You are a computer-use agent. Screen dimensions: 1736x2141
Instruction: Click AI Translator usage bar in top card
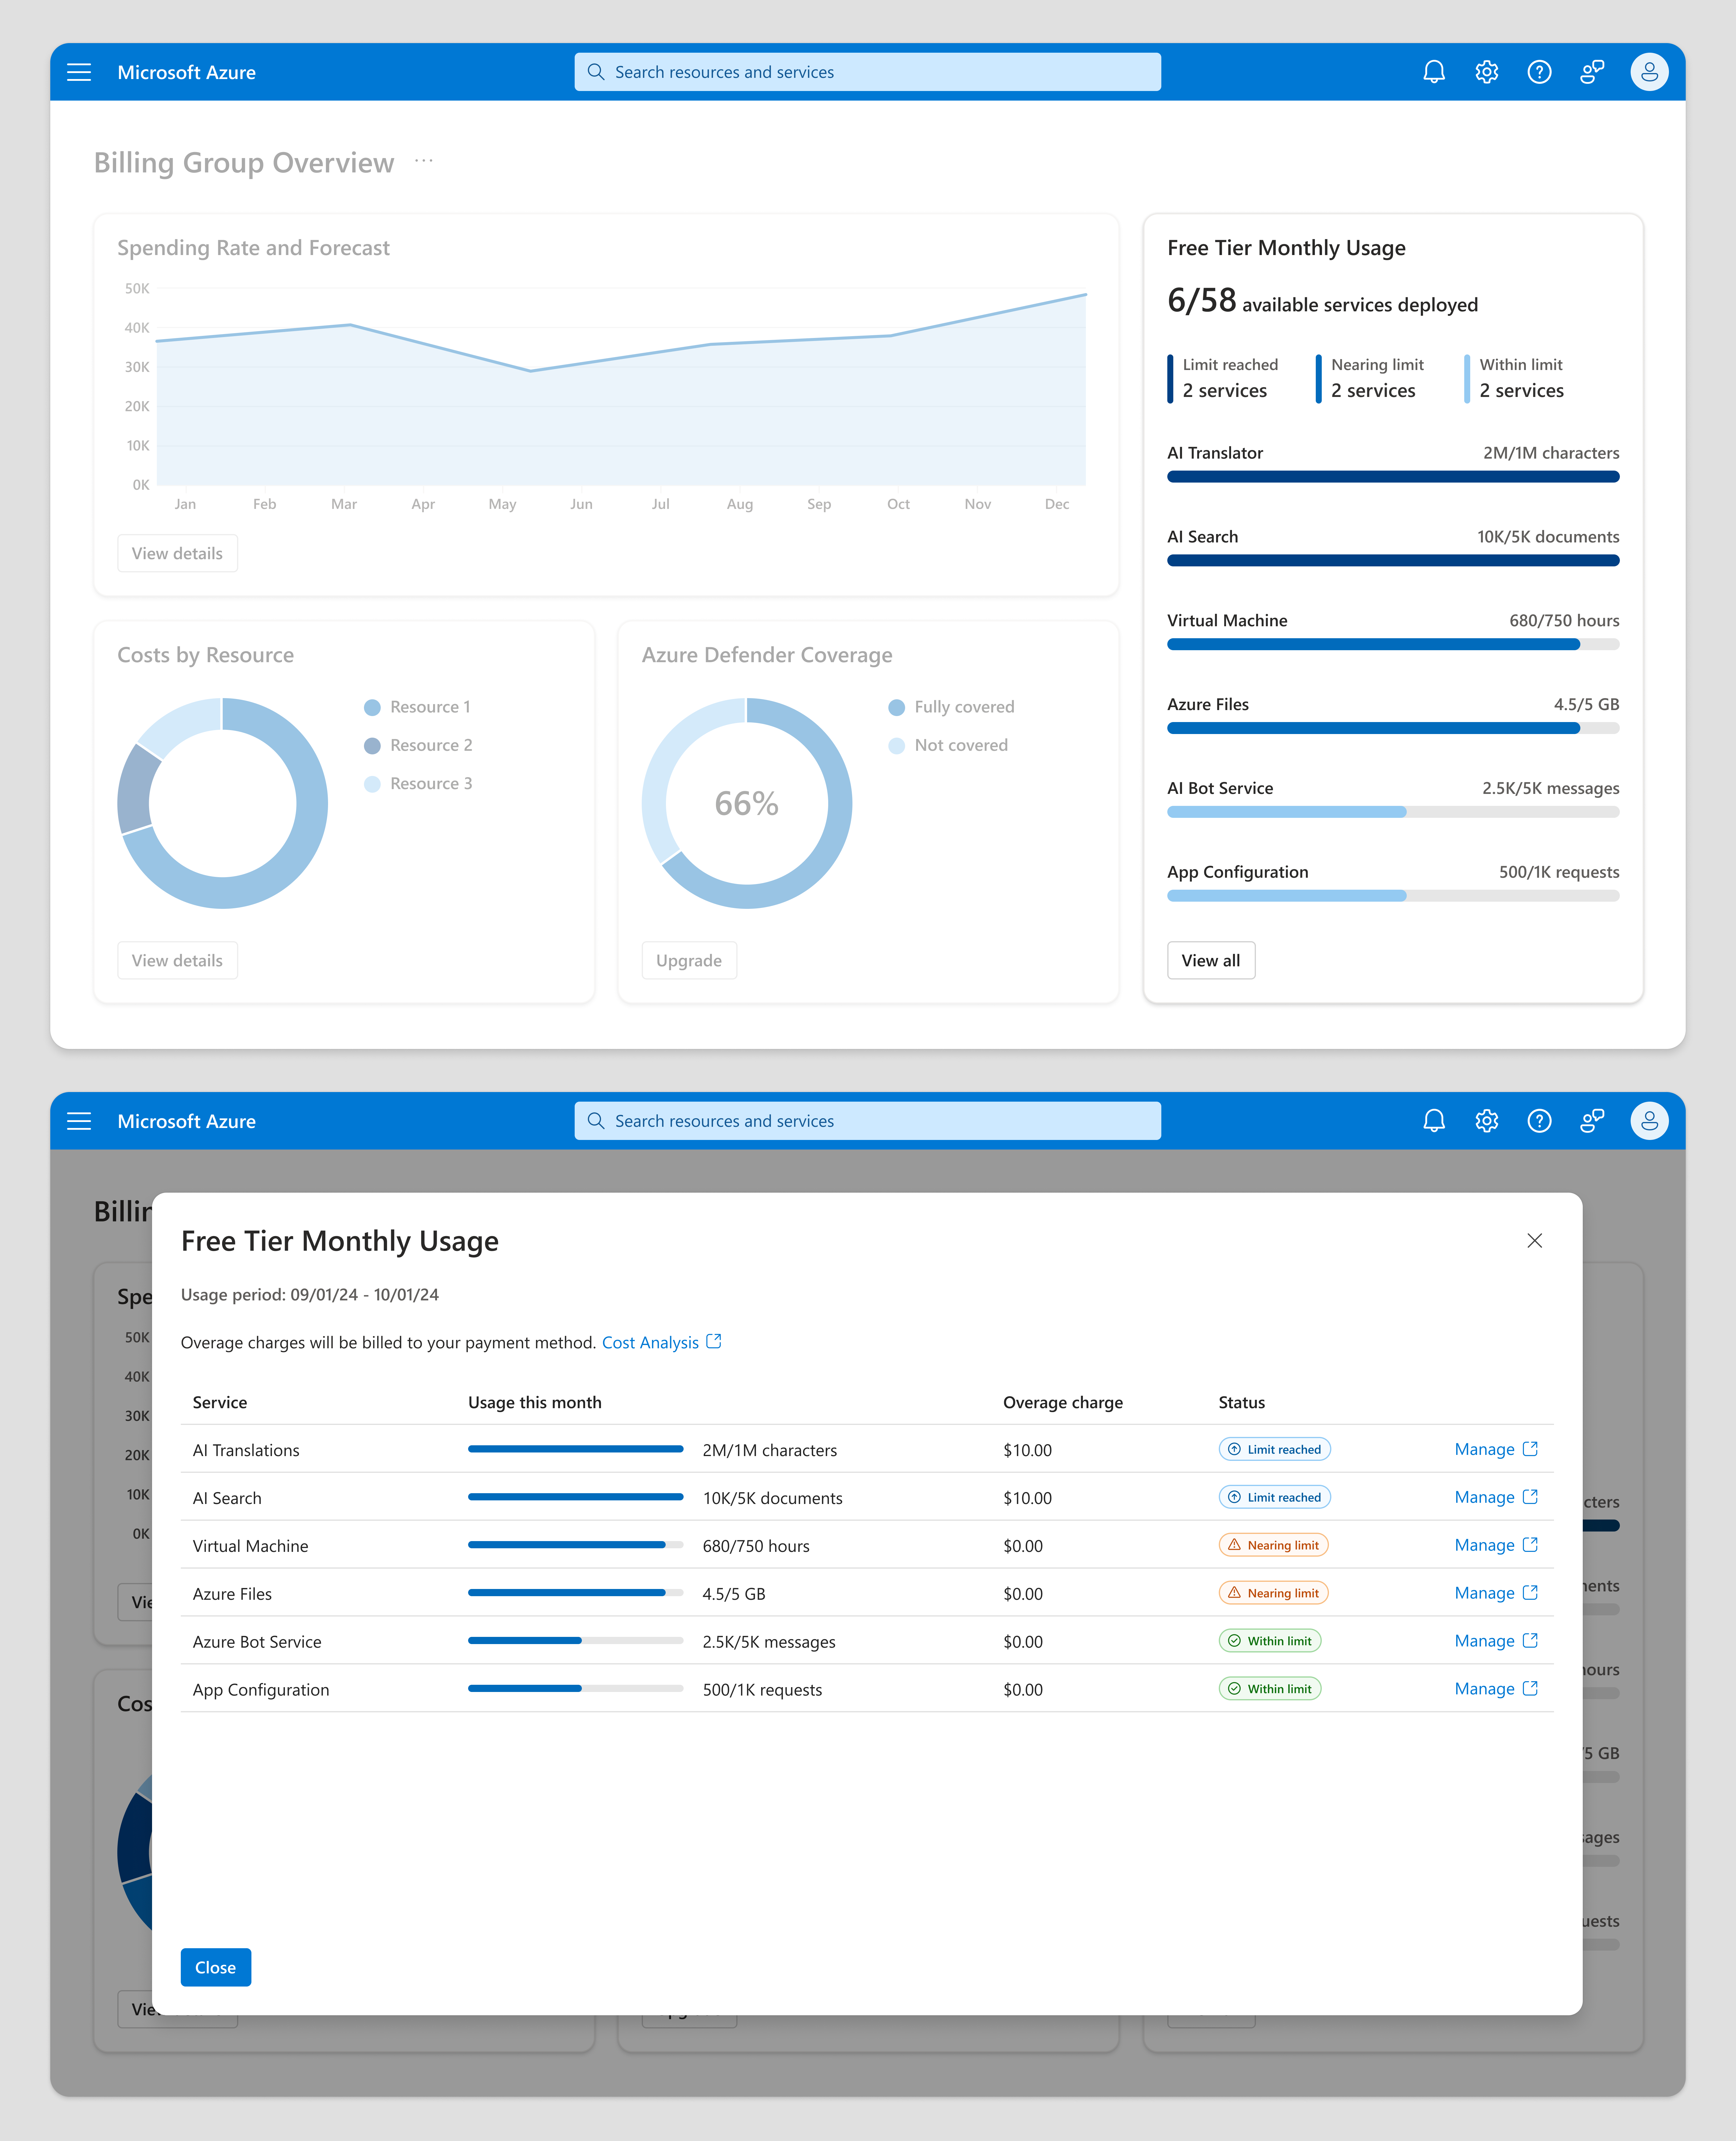pyautogui.click(x=1393, y=477)
